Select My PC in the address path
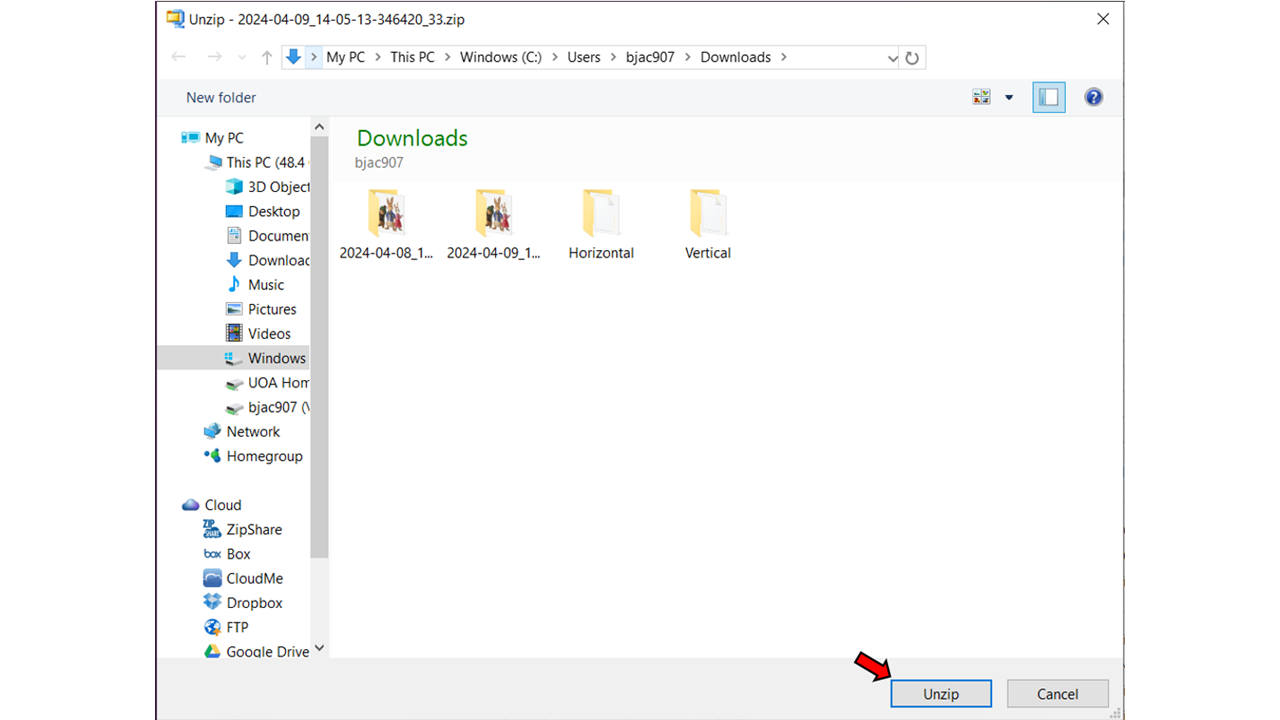Image resolution: width=1280 pixels, height=720 pixels. (x=346, y=57)
